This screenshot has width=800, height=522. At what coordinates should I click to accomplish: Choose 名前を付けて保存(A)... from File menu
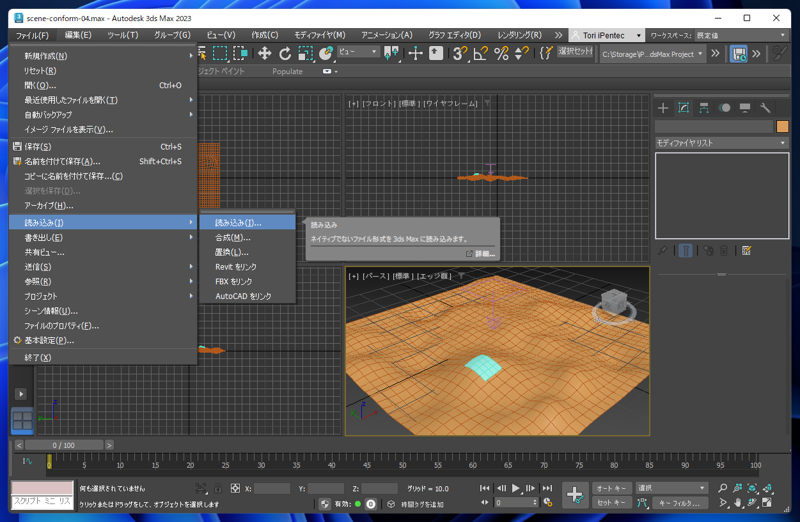click(x=103, y=161)
